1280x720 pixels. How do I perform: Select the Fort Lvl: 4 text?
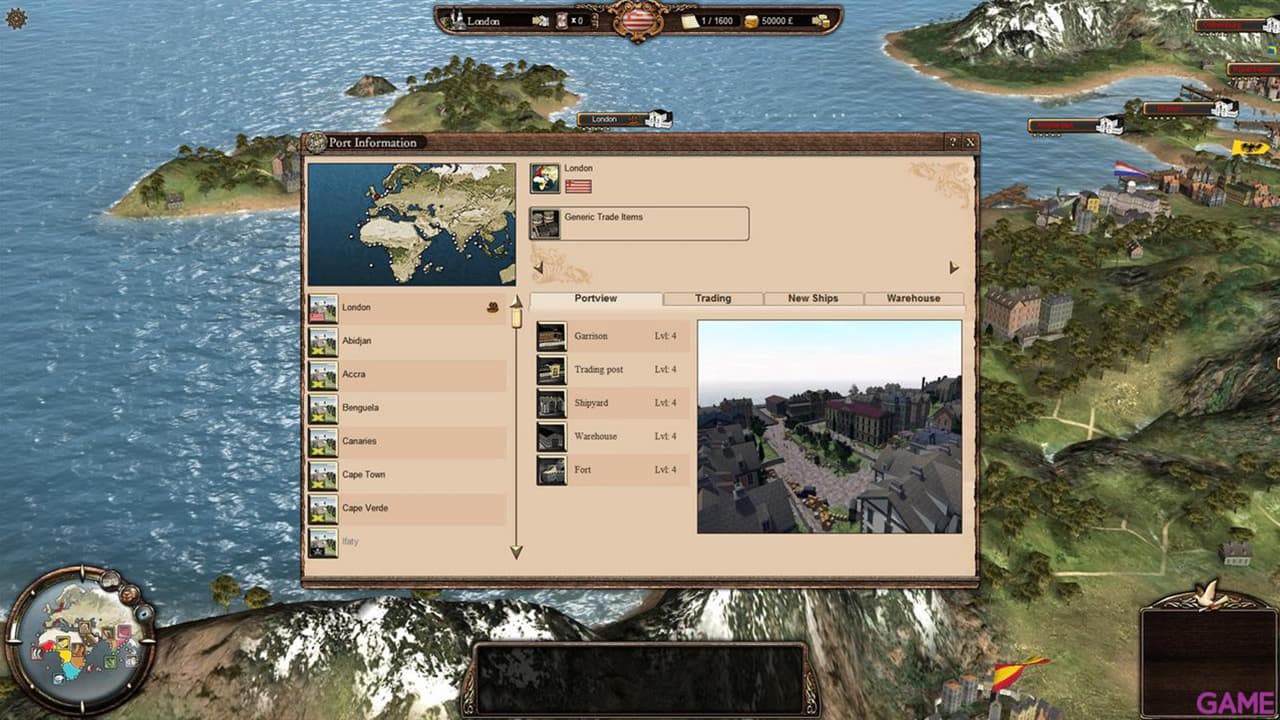(665, 470)
